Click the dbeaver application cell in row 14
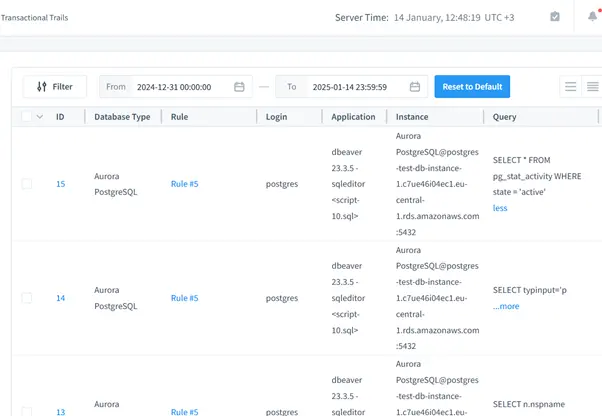This screenshot has height=416, width=602. coord(348,298)
